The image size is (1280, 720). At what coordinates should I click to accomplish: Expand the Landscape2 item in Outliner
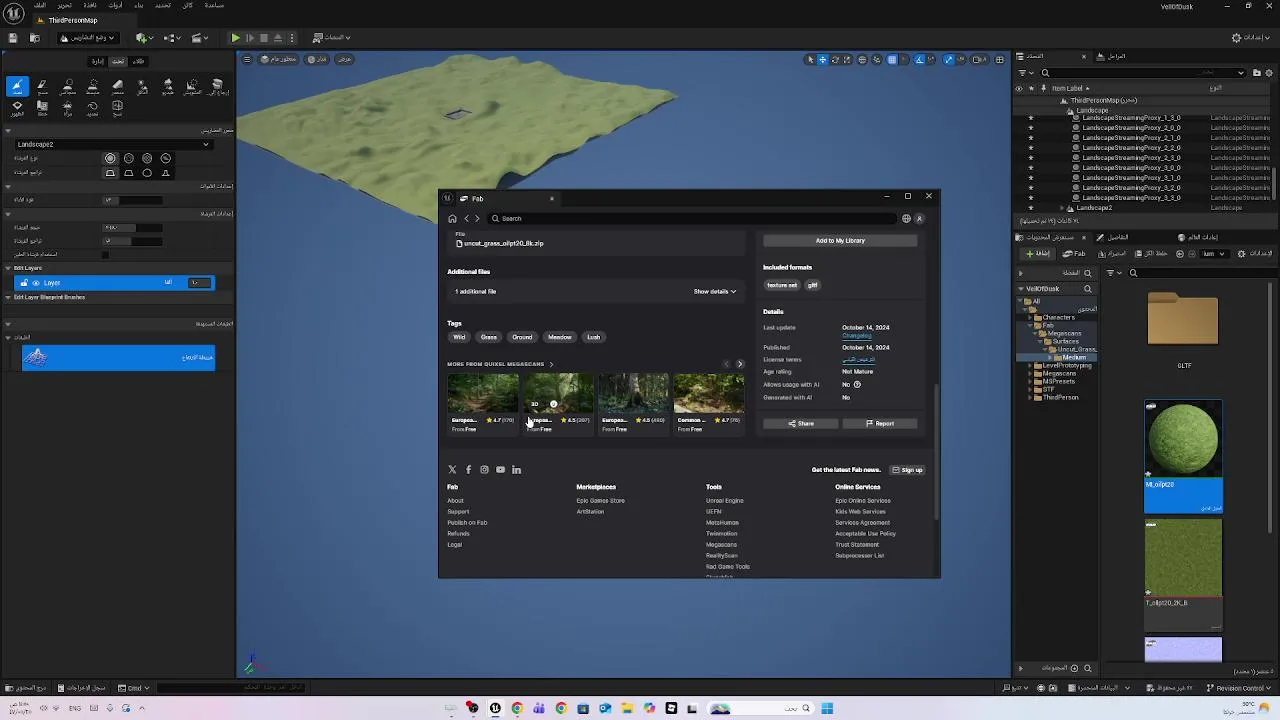click(1061, 208)
